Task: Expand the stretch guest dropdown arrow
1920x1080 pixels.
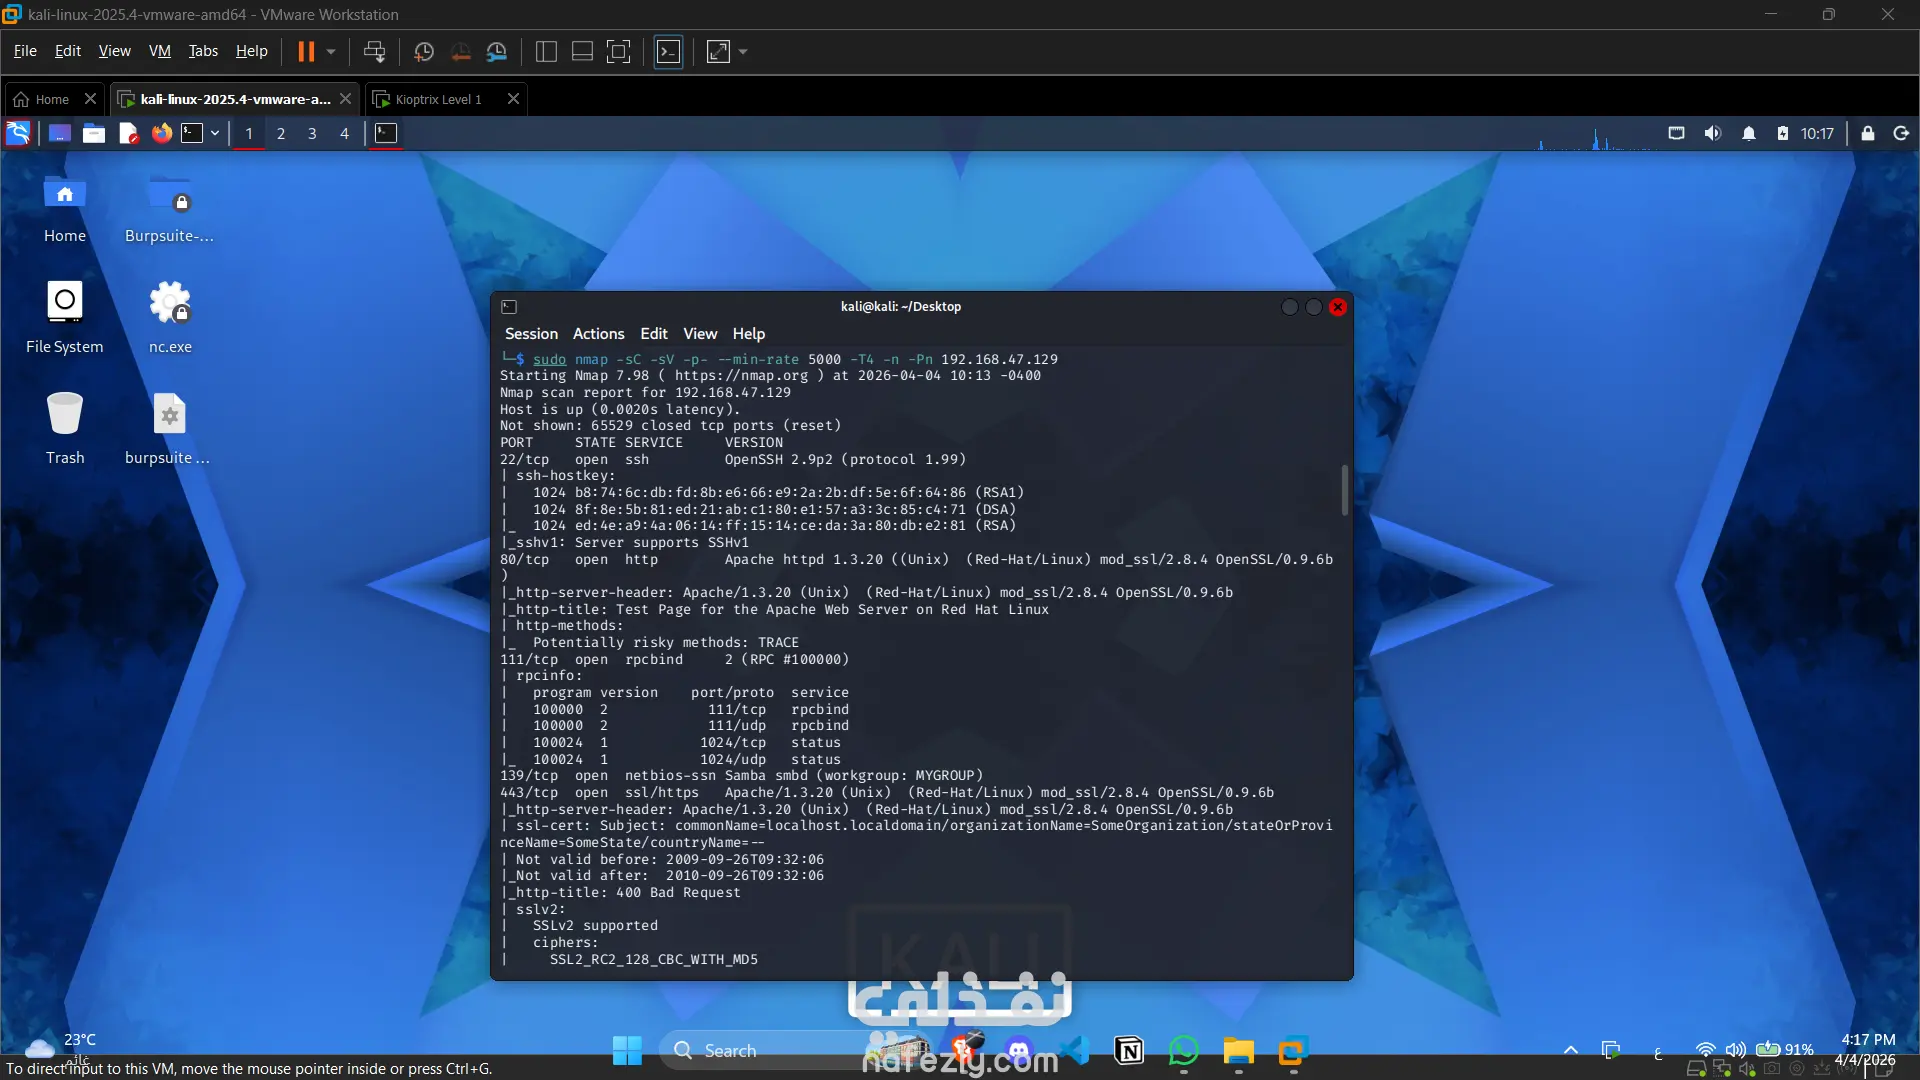Action: (743, 51)
